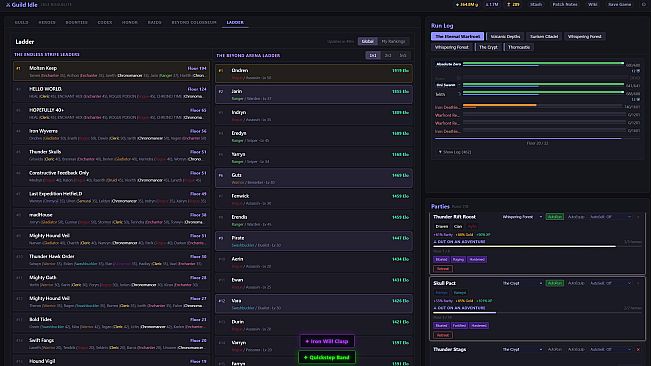Switch to the Bounties tab

tap(77, 22)
